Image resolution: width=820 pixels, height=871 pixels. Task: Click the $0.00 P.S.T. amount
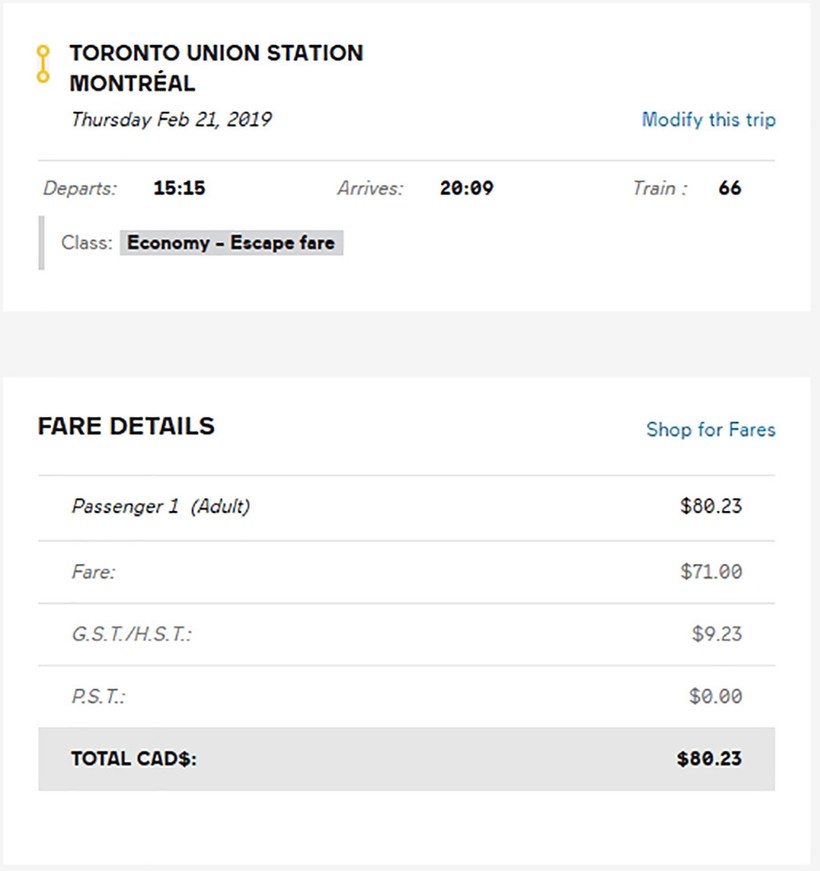[x=715, y=696]
